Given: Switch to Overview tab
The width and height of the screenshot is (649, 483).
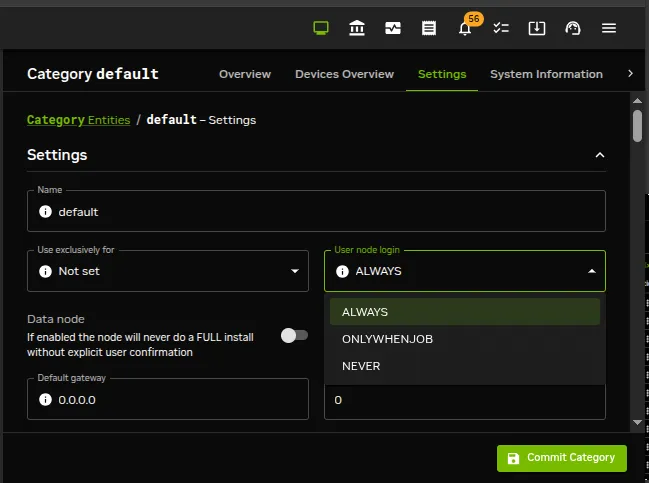Looking at the screenshot, I should (245, 74).
